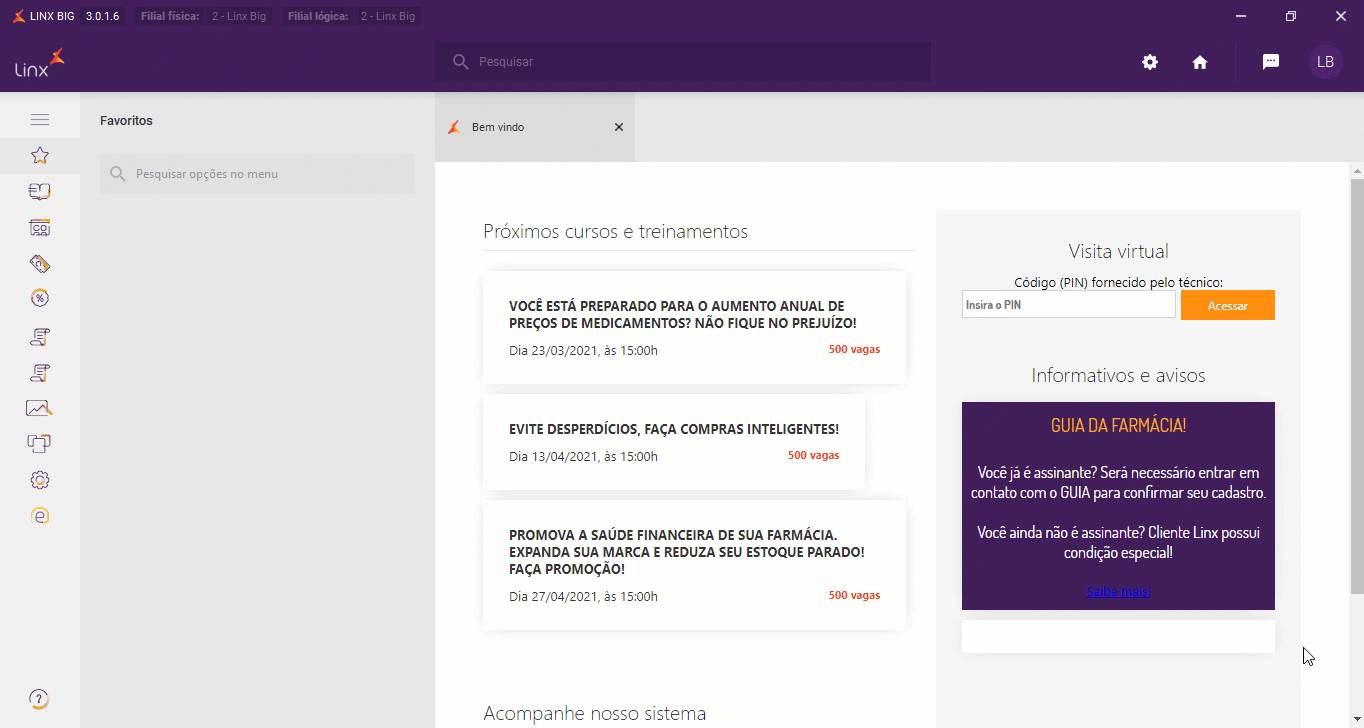Viewport: 1364px width, 728px height.
Task: Open the orange 'e' sidebar icon
Action: pyautogui.click(x=40, y=516)
